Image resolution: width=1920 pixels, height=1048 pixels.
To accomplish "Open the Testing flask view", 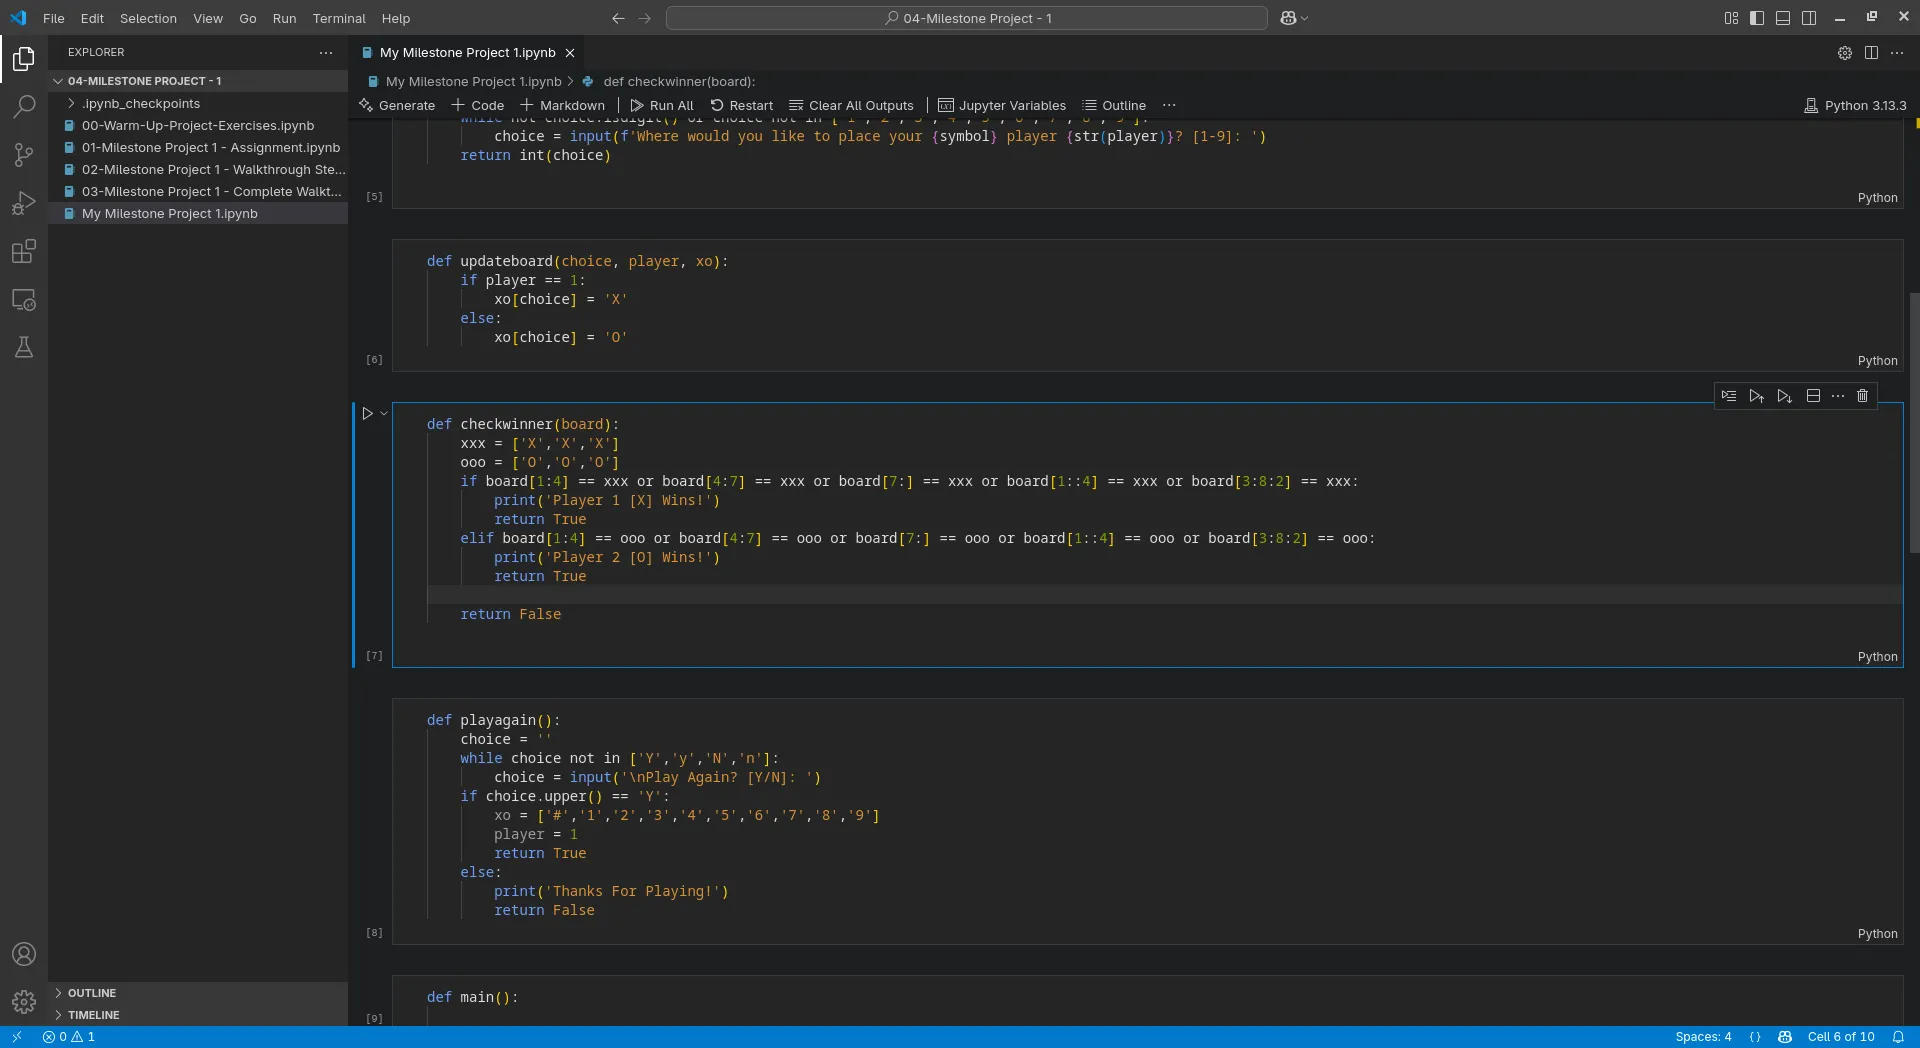I will pyautogui.click(x=24, y=347).
